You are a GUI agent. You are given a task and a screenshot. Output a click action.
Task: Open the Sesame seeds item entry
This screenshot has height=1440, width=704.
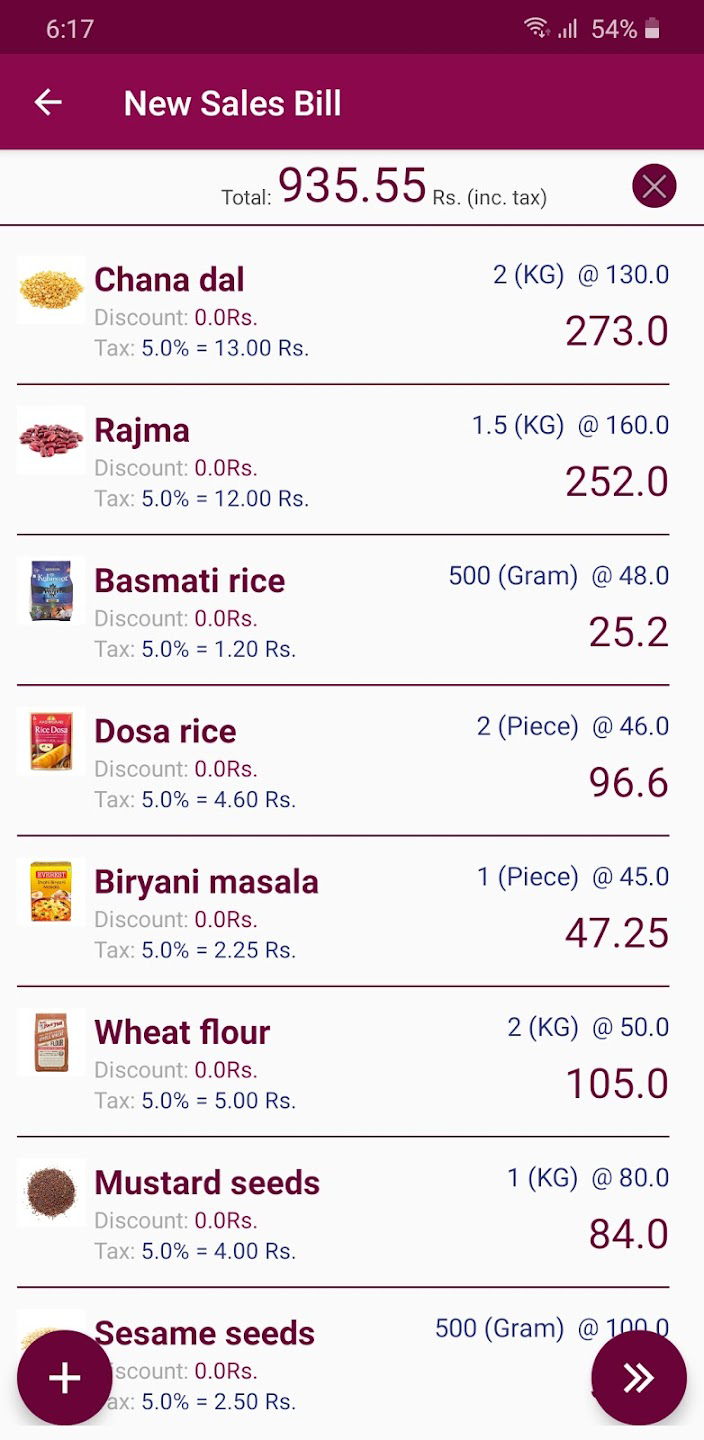(x=204, y=1333)
